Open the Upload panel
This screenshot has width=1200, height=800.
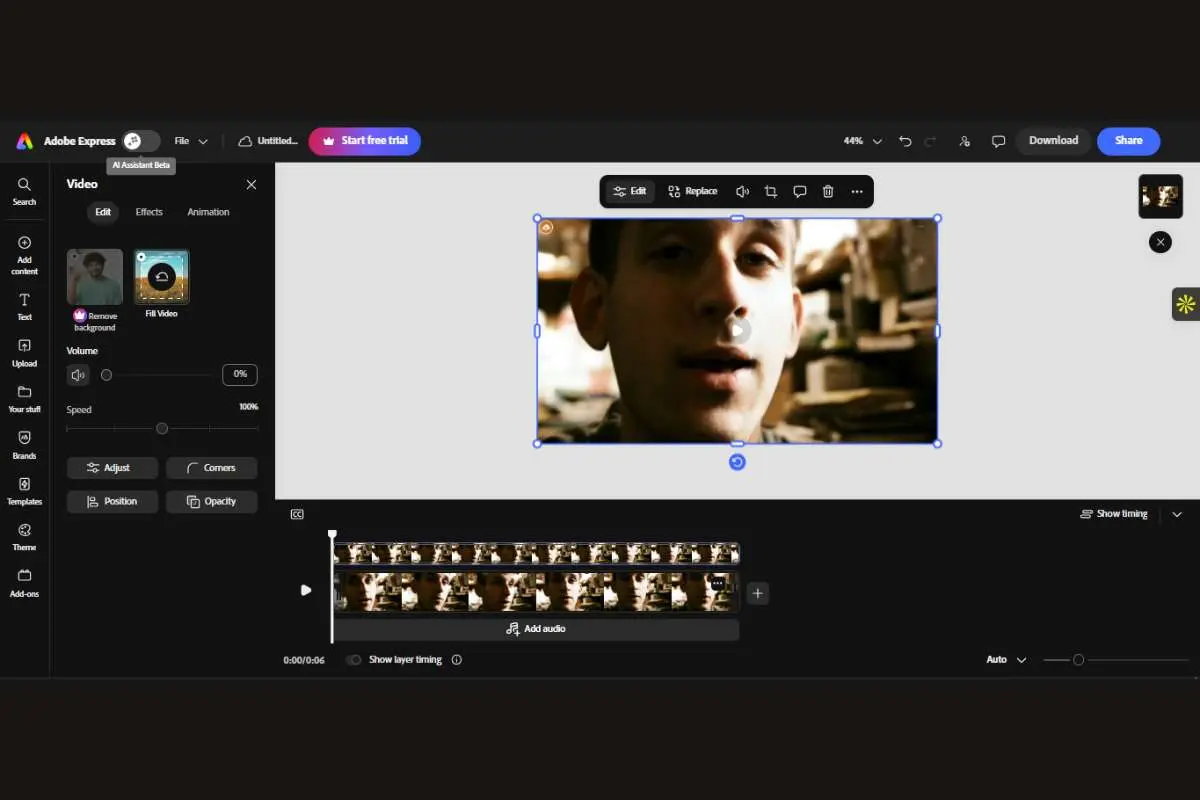point(24,354)
